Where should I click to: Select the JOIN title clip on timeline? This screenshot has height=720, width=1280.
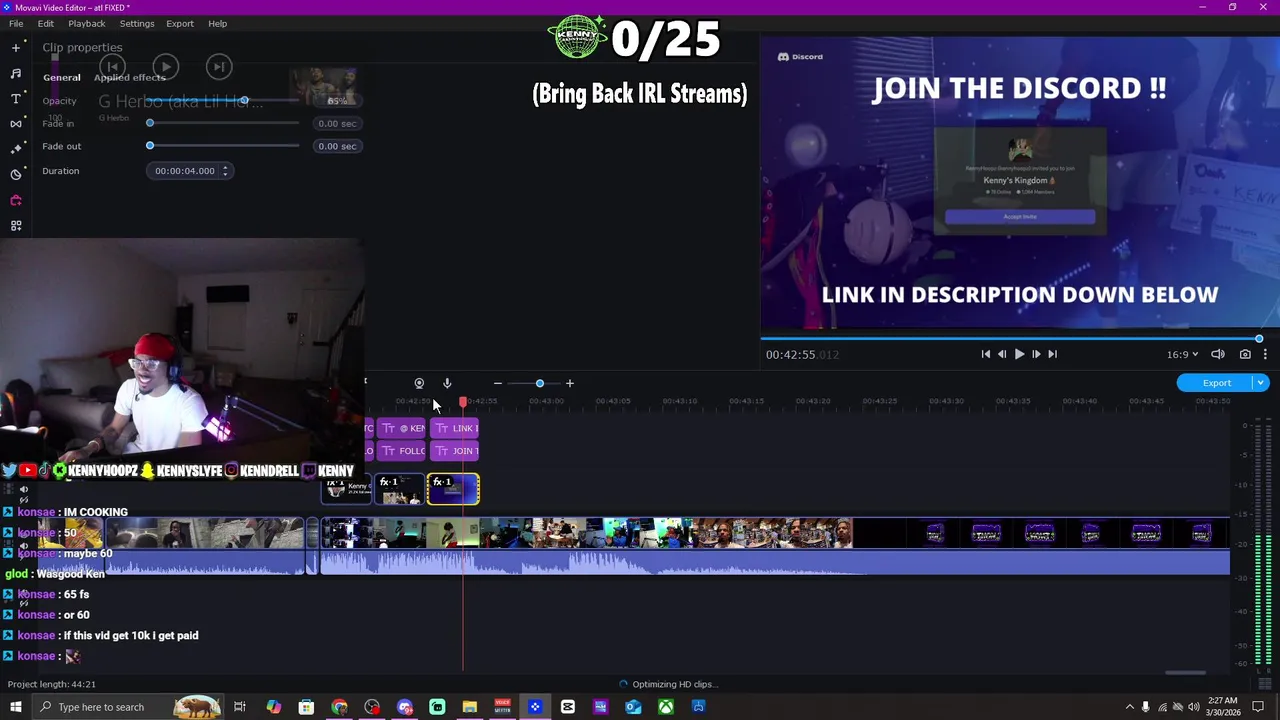(455, 451)
